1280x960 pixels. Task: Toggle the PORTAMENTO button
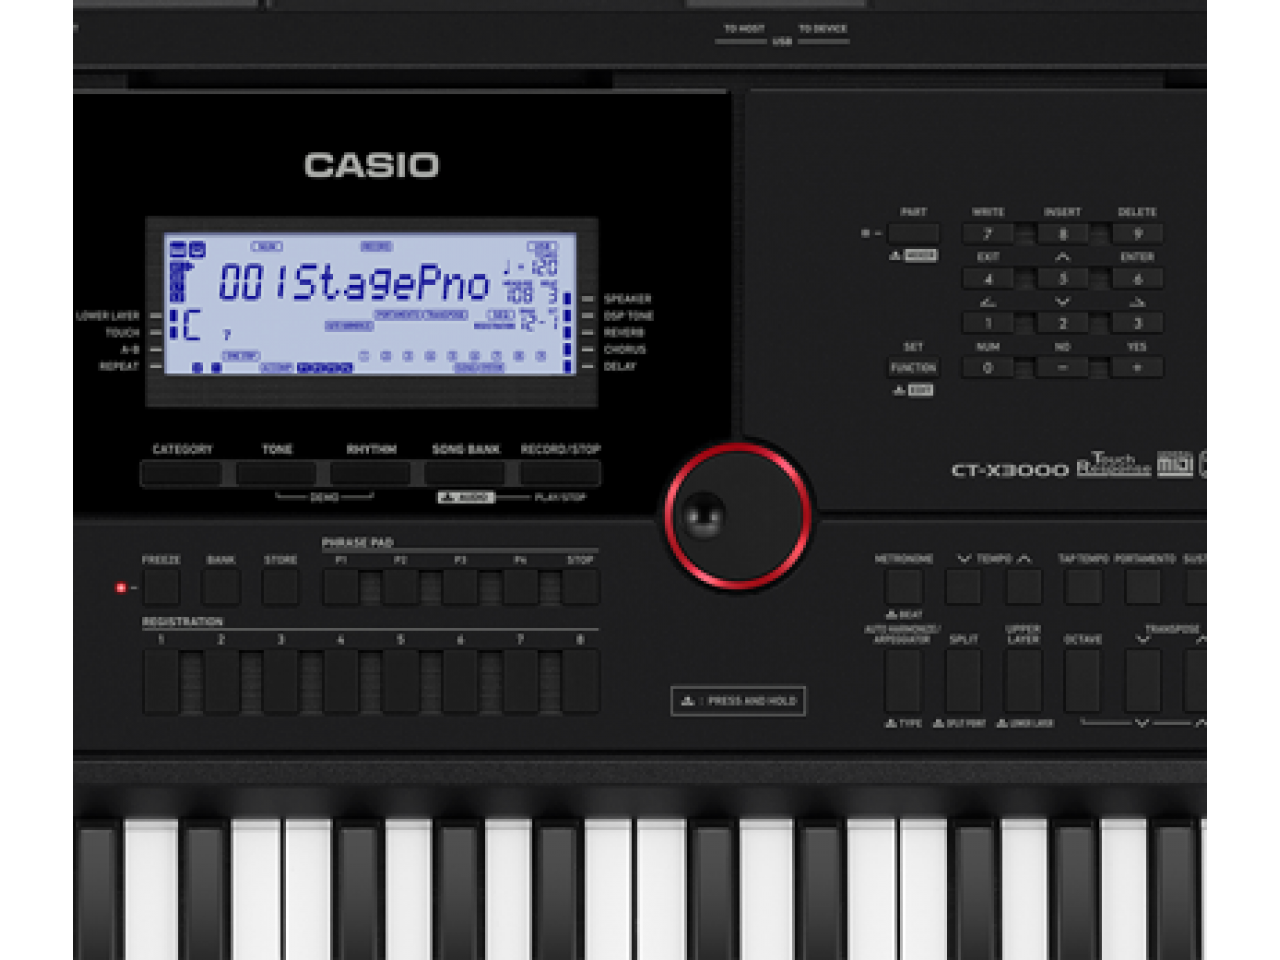(1143, 587)
